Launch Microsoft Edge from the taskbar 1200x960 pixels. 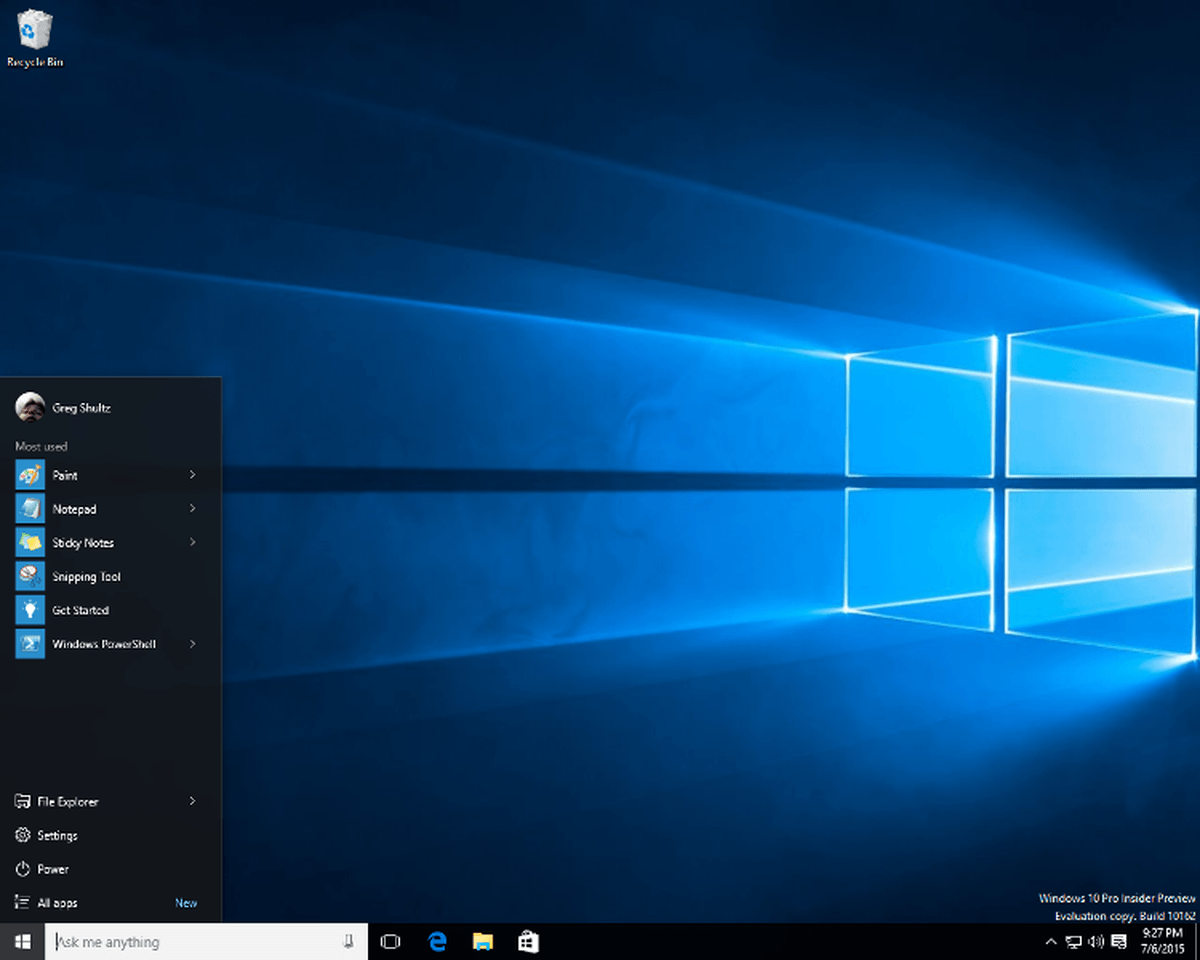(x=437, y=941)
